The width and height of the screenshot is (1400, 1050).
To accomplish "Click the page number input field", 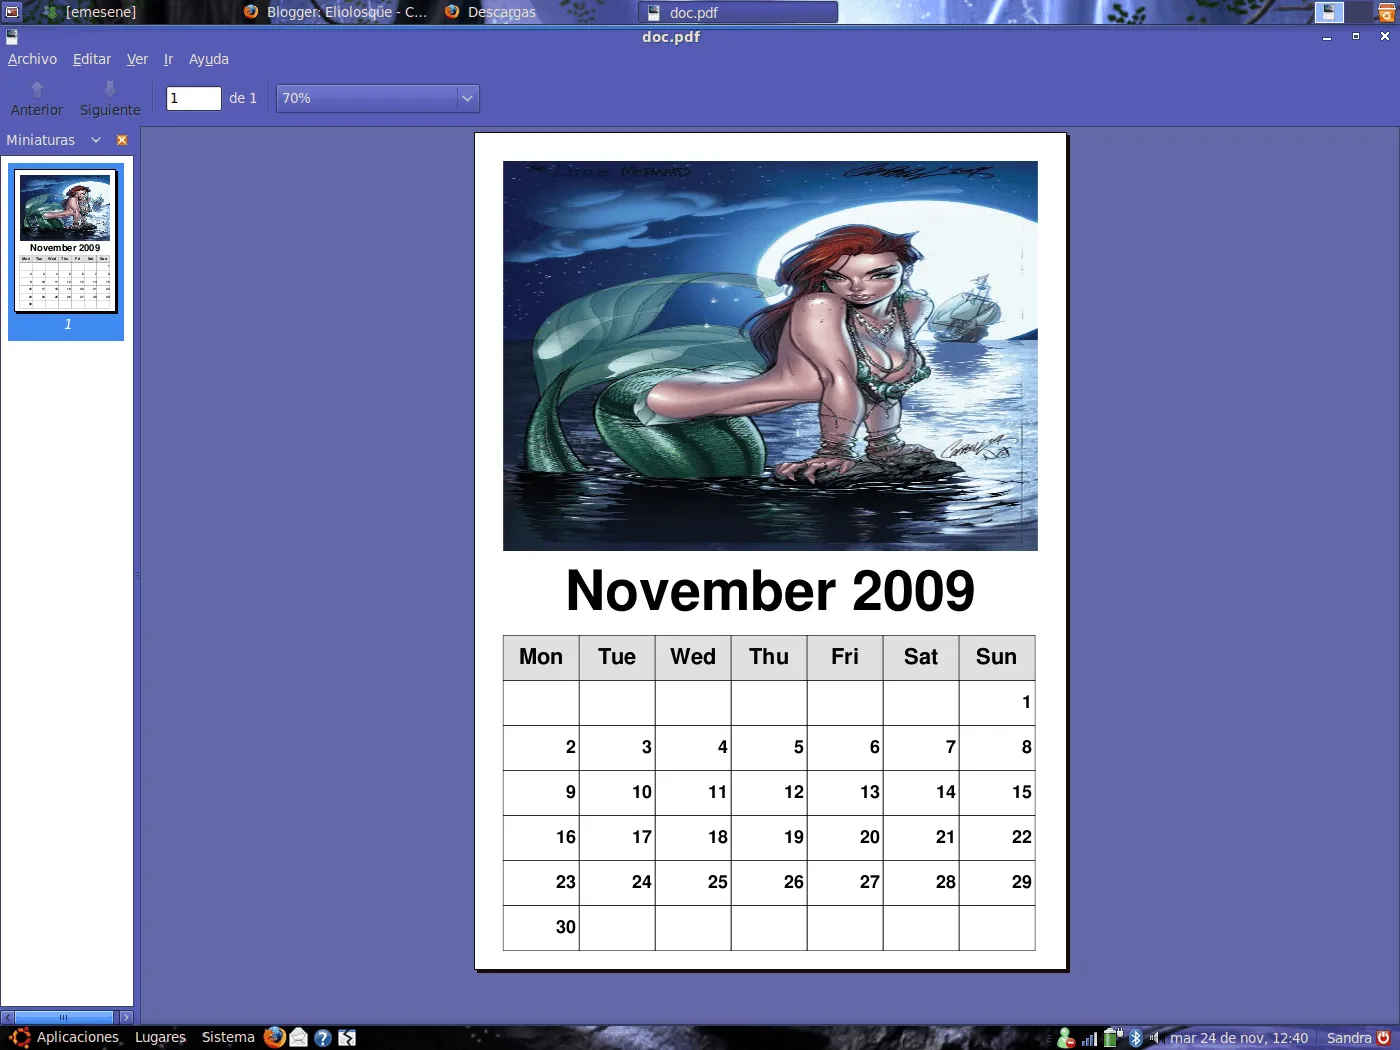I will (193, 98).
